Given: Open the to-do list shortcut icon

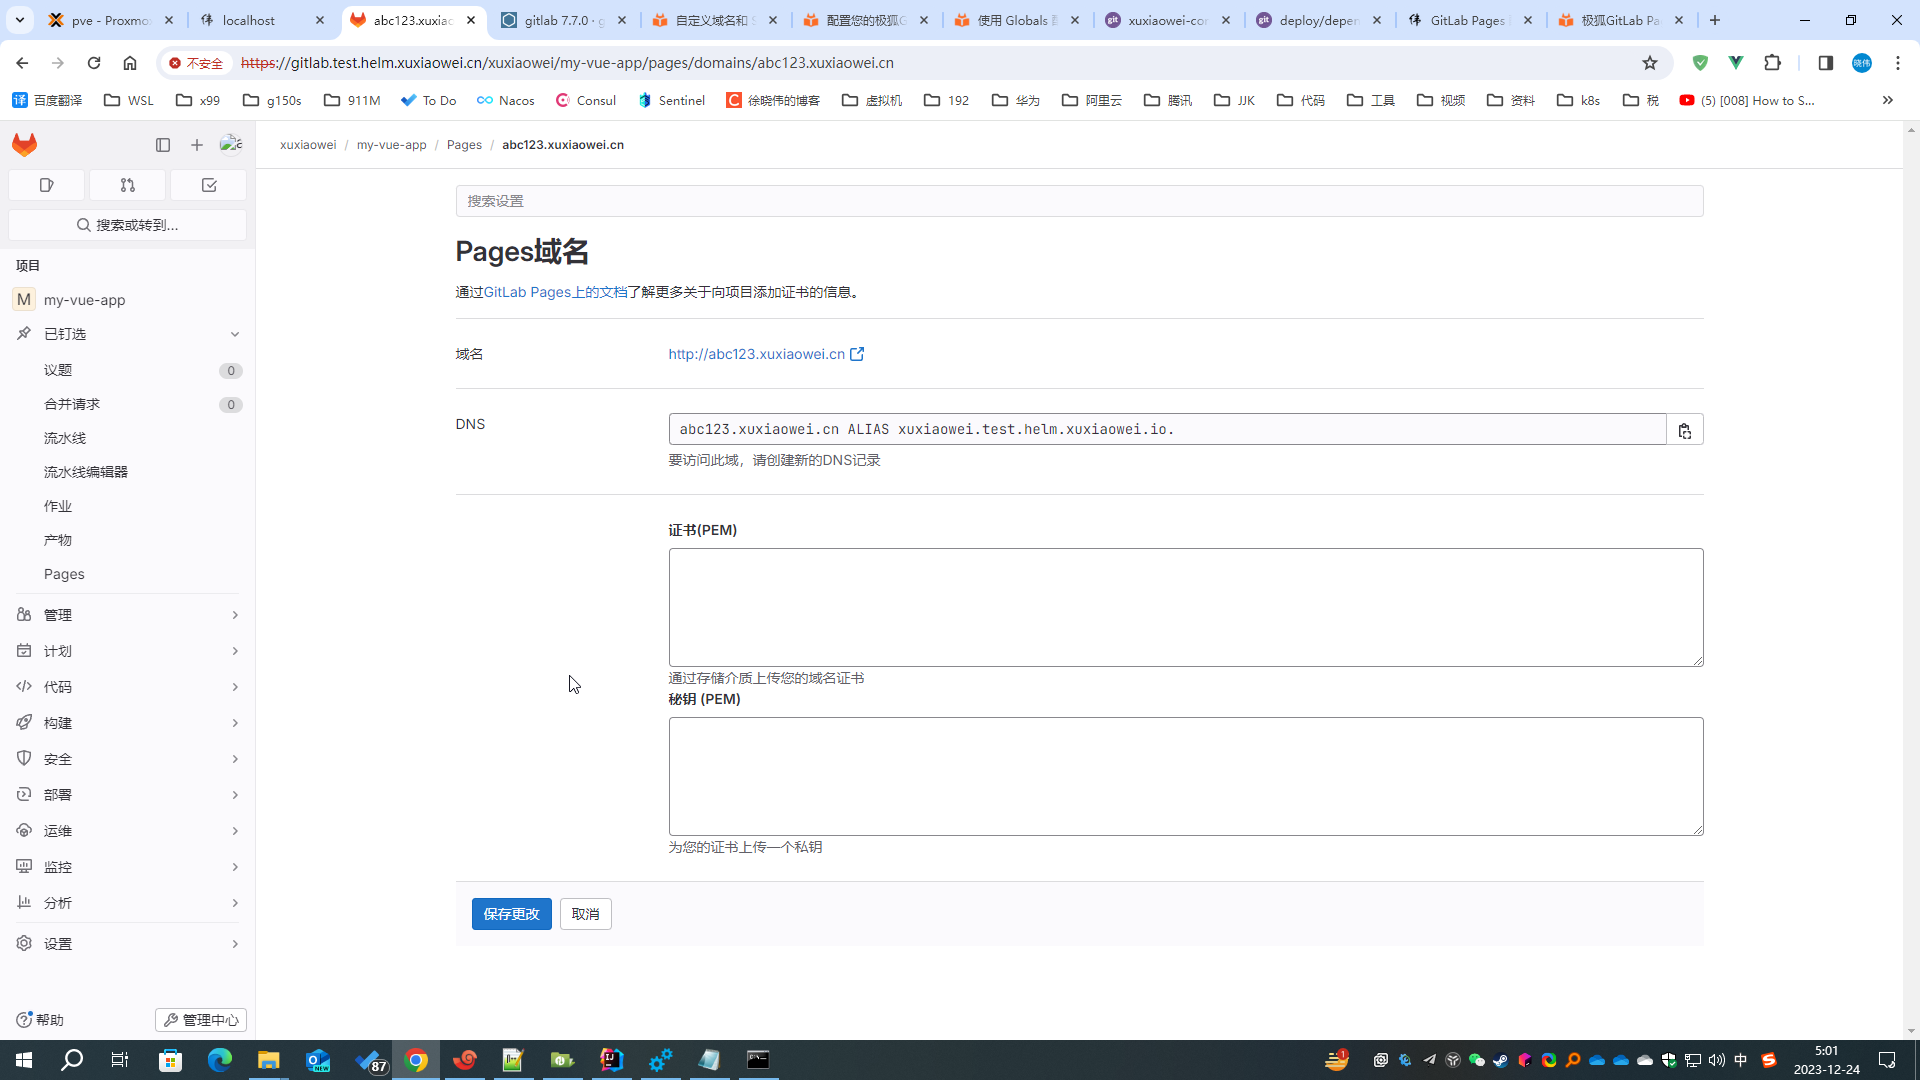Looking at the screenshot, I should coord(209,185).
